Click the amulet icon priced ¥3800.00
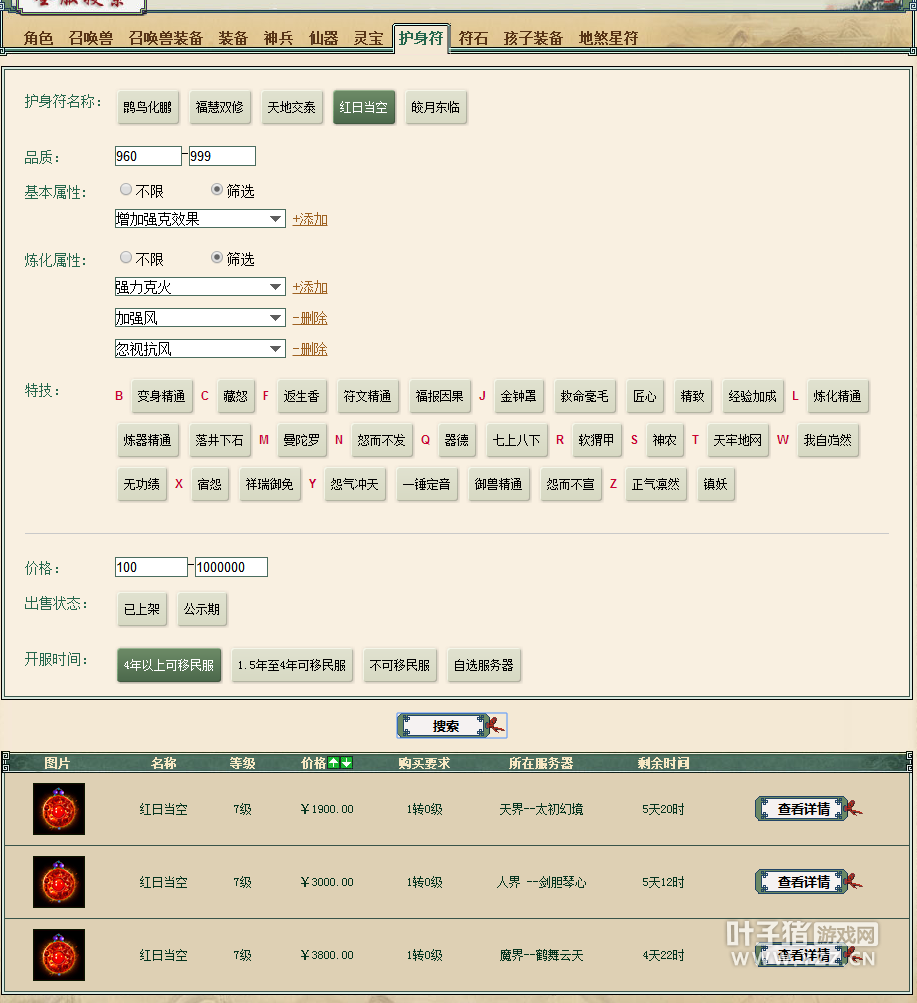The height and width of the screenshot is (1003, 917). tap(59, 955)
